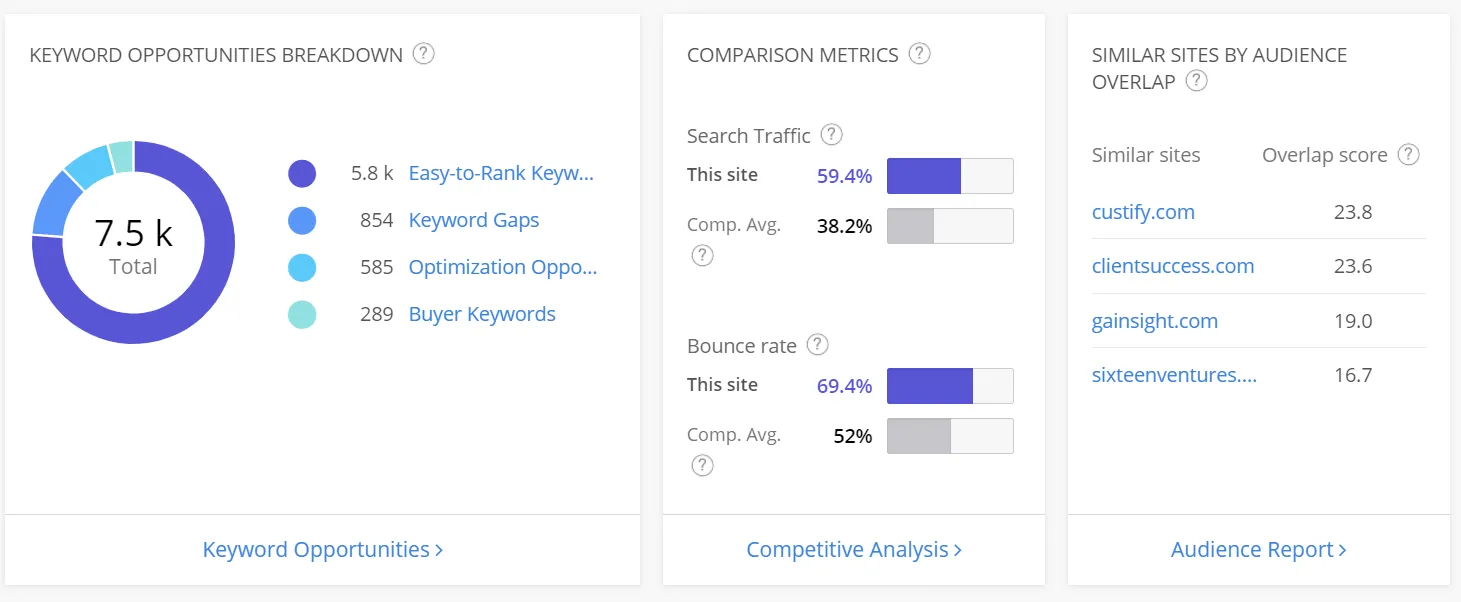The image size is (1461, 602).
Task: Click help icon under Bounce rate Comp. Avg.
Action: pyautogui.click(x=703, y=465)
